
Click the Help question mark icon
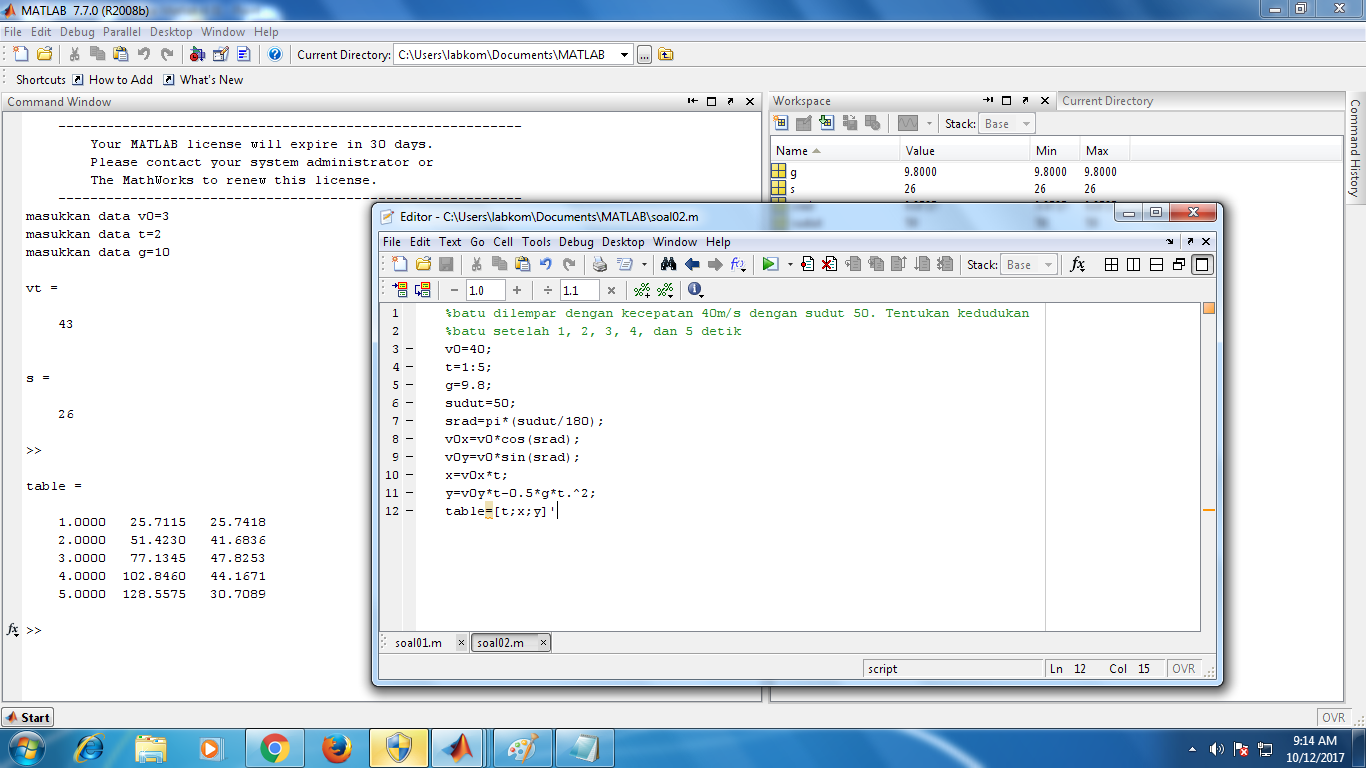pyautogui.click(x=275, y=54)
